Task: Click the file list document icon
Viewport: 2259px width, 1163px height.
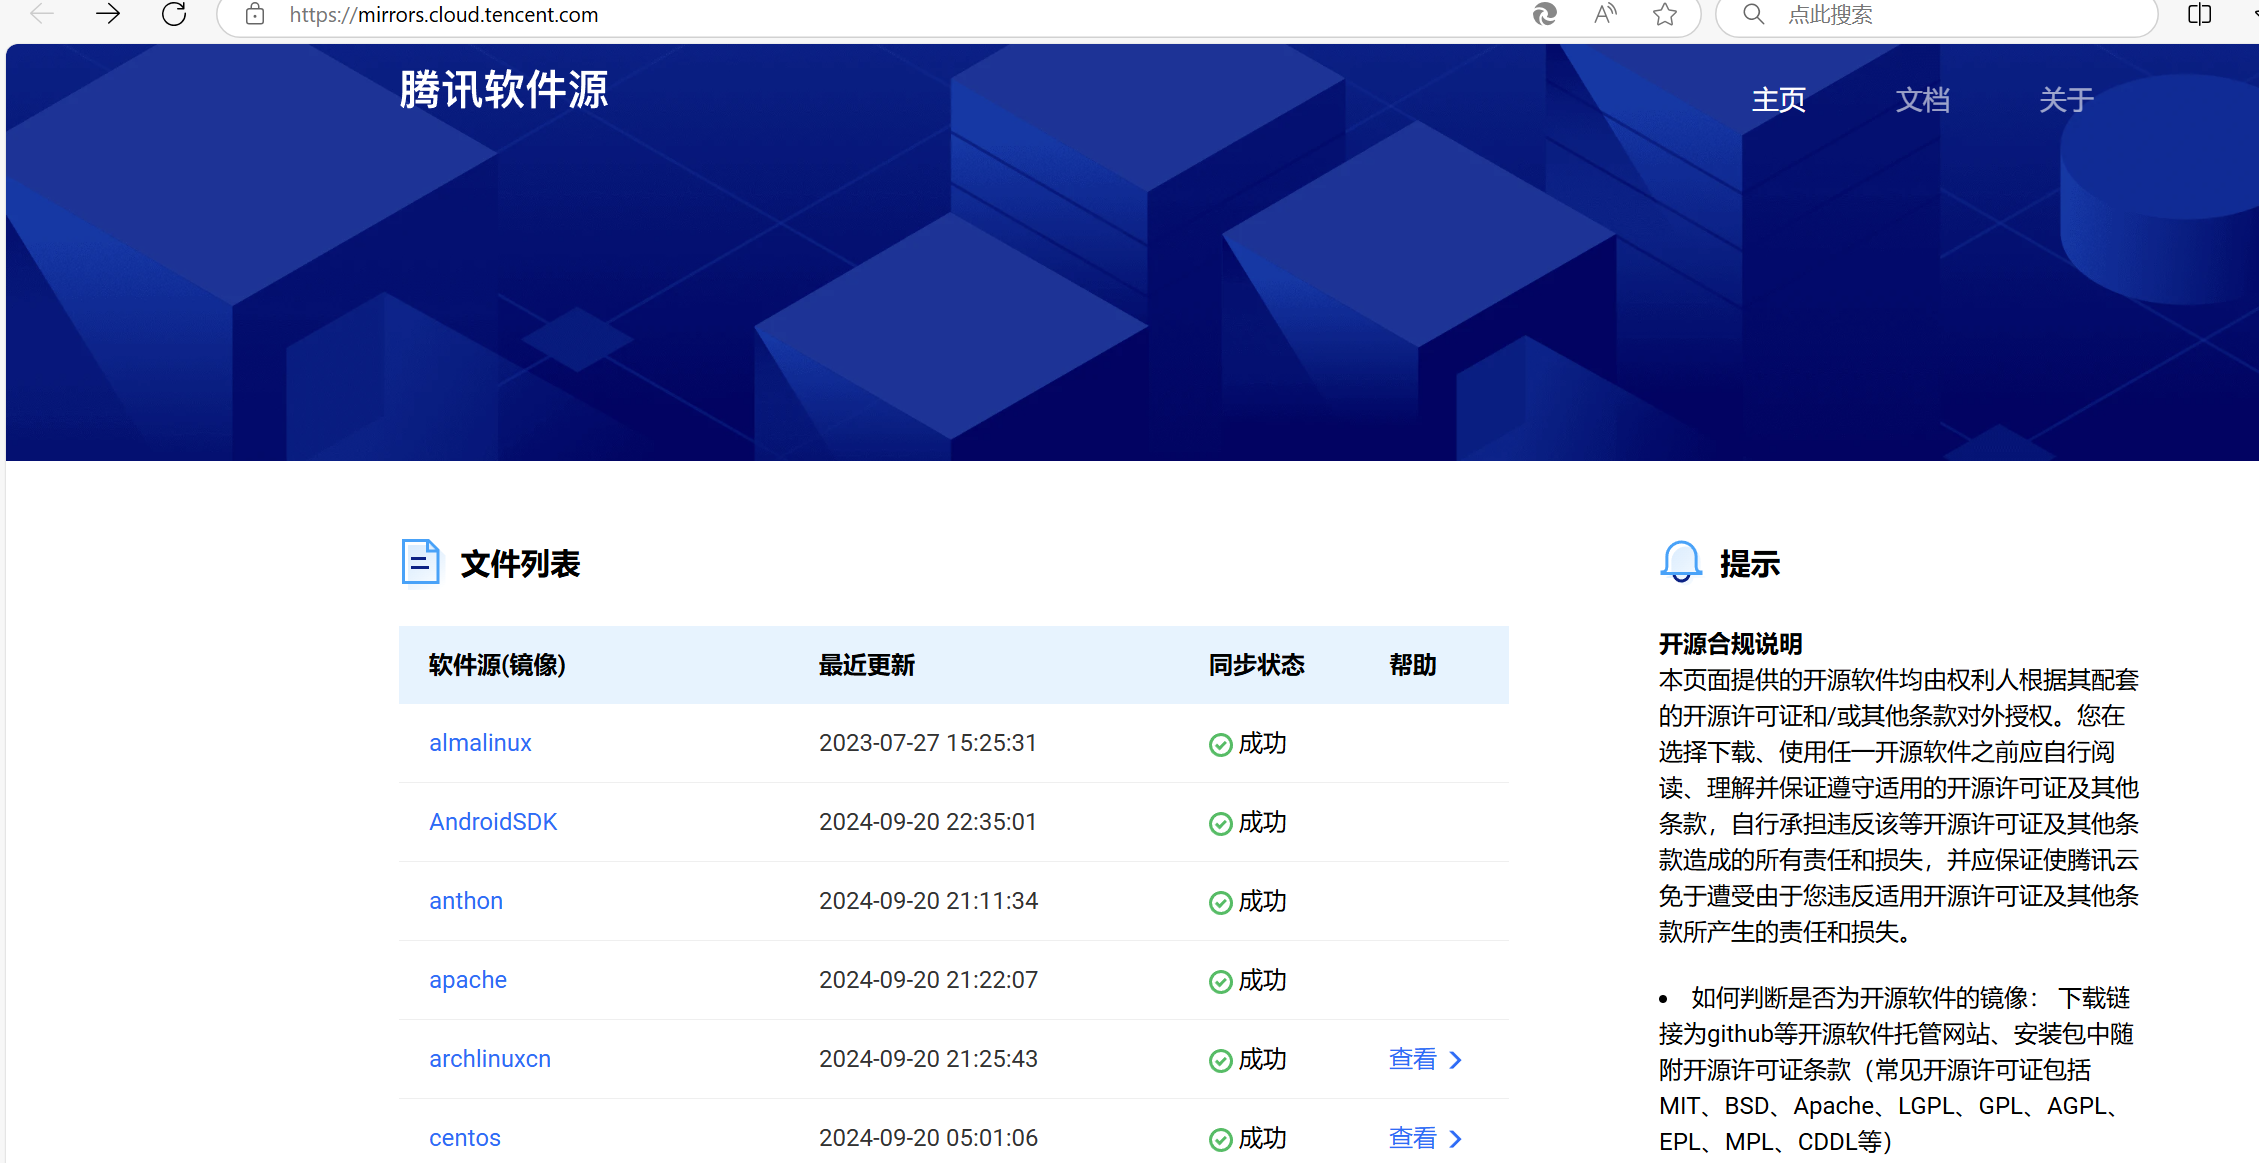Action: pyautogui.click(x=420, y=562)
